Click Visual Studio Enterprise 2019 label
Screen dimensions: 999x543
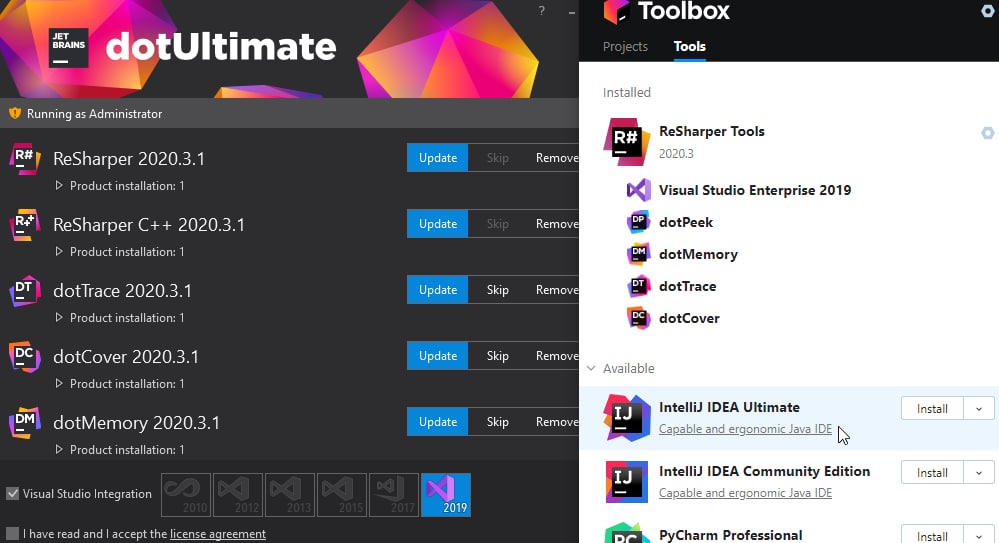(755, 190)
